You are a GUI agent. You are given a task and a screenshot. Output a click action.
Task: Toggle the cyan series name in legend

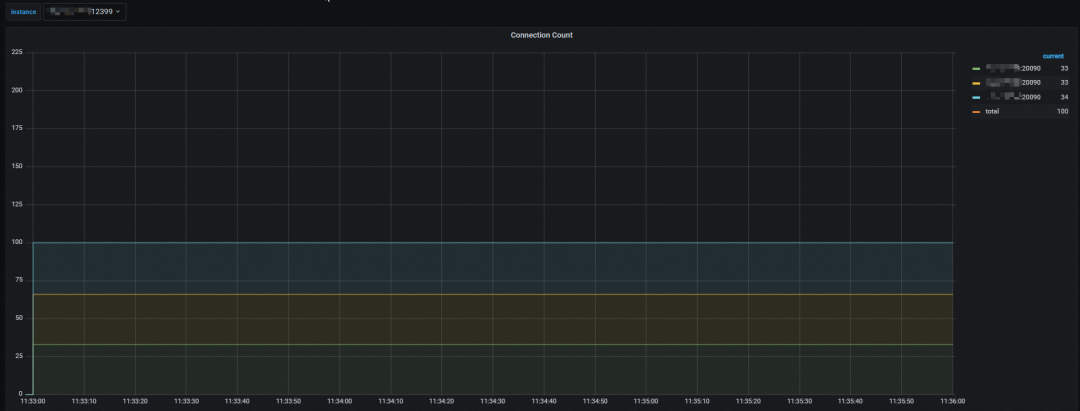coord(1013,97)
